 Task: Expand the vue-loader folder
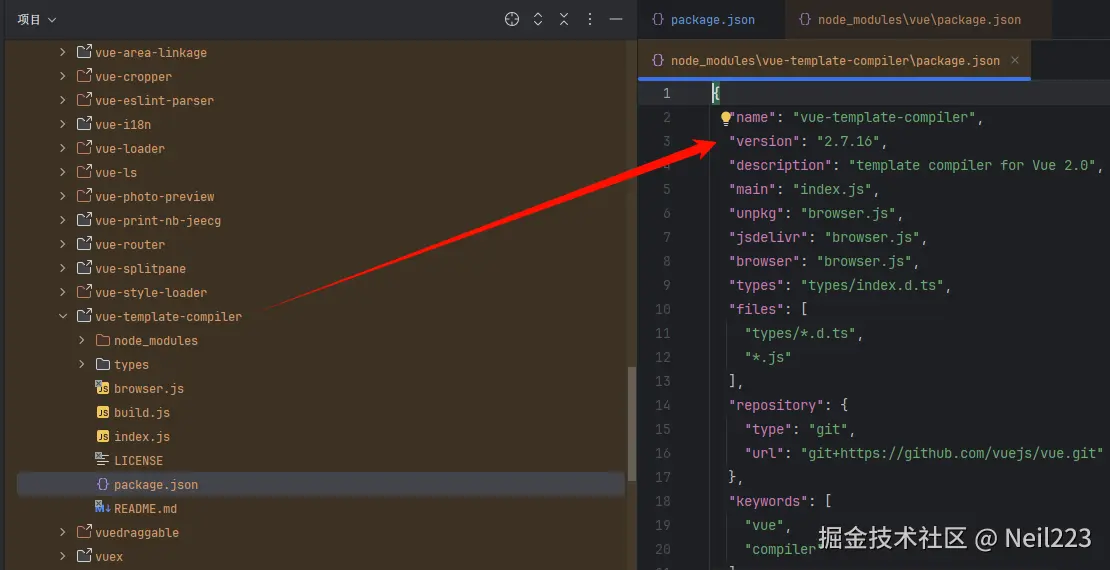click(62, 149)
